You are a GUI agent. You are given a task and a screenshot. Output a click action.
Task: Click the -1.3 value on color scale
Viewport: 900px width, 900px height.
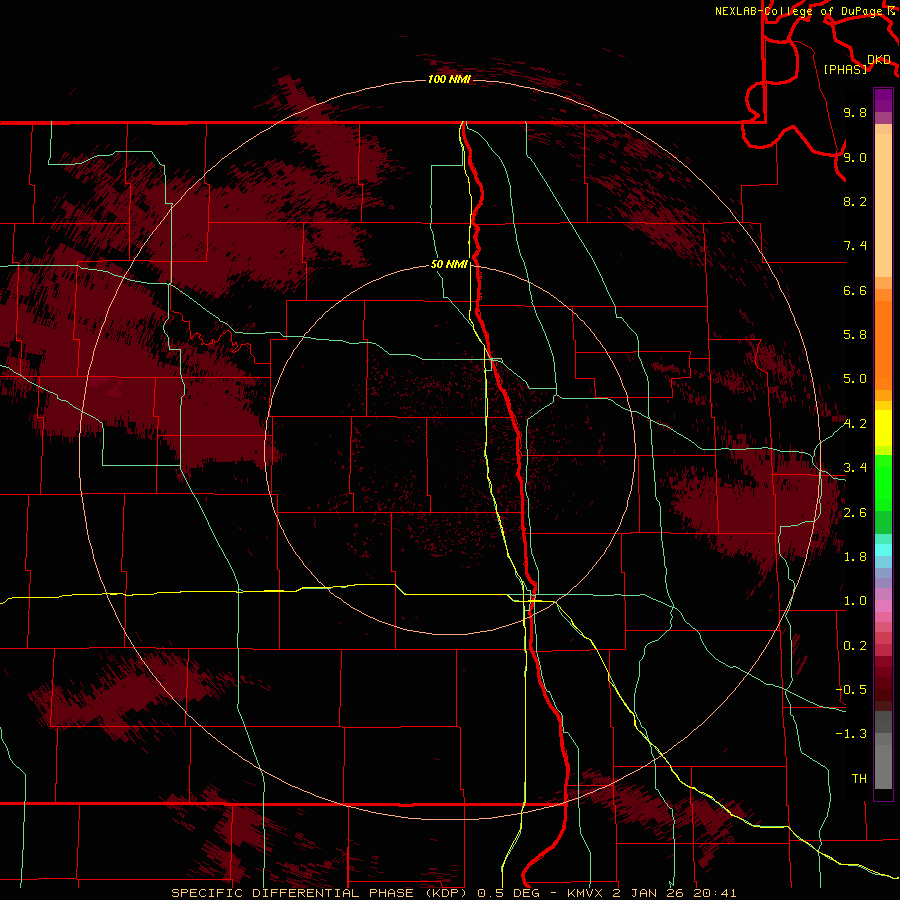tap(851, 734)
